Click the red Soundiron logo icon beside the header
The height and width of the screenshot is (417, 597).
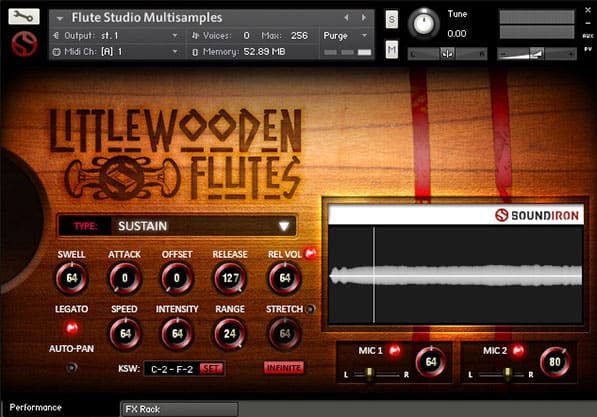(x=24, y=44)
